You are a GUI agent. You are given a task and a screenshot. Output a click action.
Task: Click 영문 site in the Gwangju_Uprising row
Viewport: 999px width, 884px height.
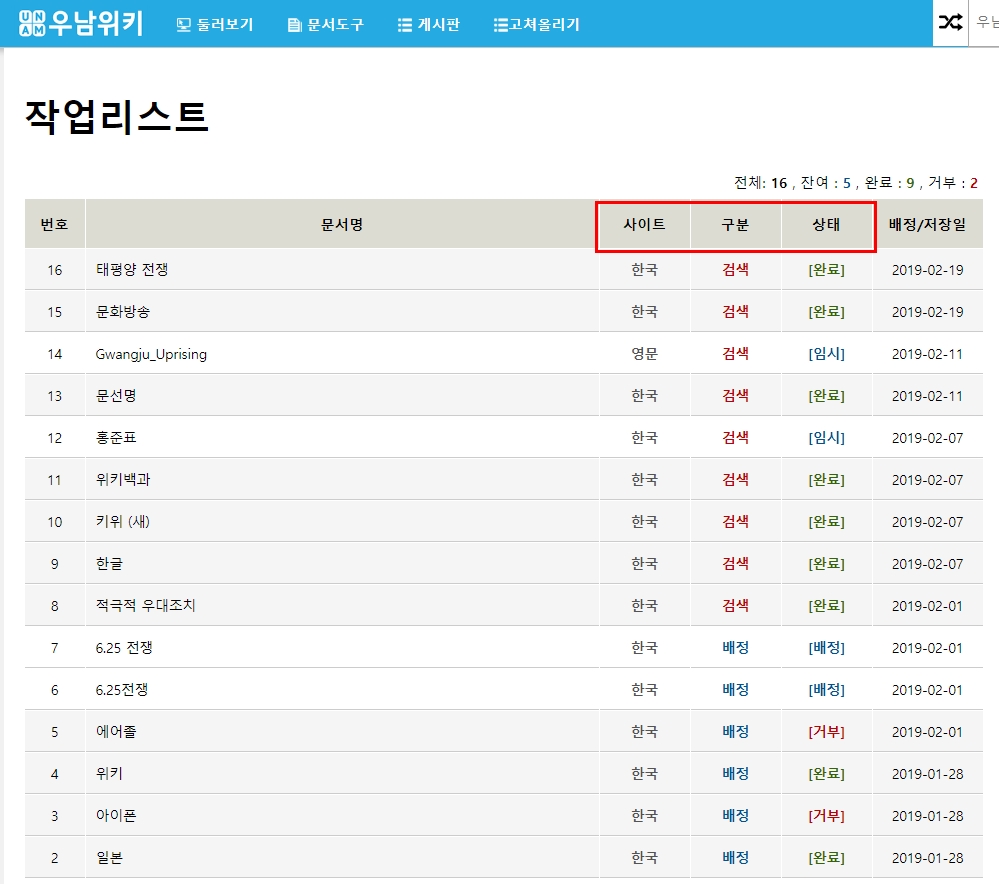click(644, 354)
